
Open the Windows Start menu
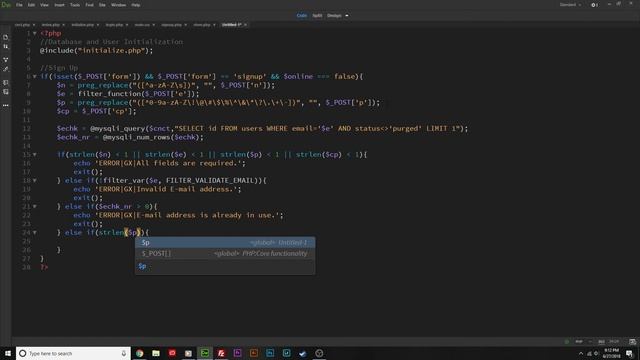[8, 353]
